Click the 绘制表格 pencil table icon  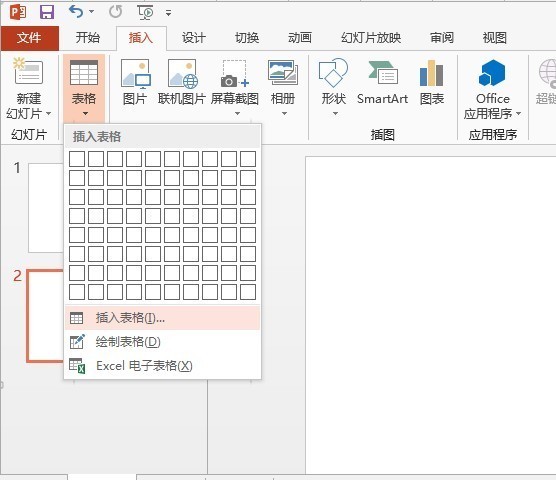[77, 341]
